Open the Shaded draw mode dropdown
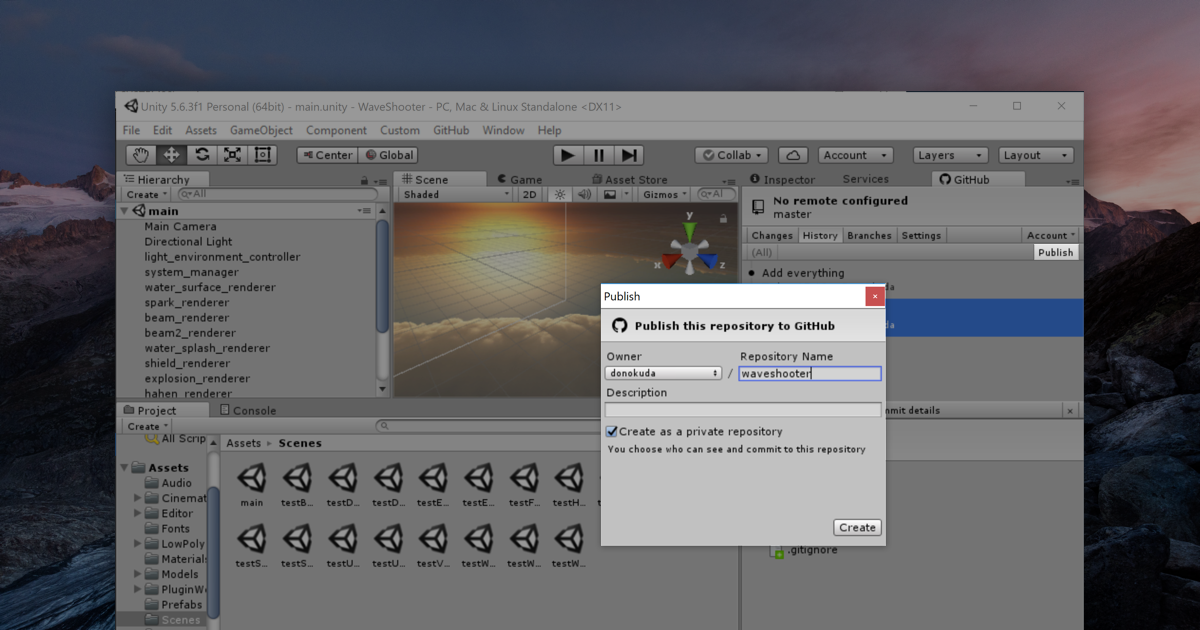Image resolution: width=1200 pixels, height=630 pixels. [x=456, y=195]
